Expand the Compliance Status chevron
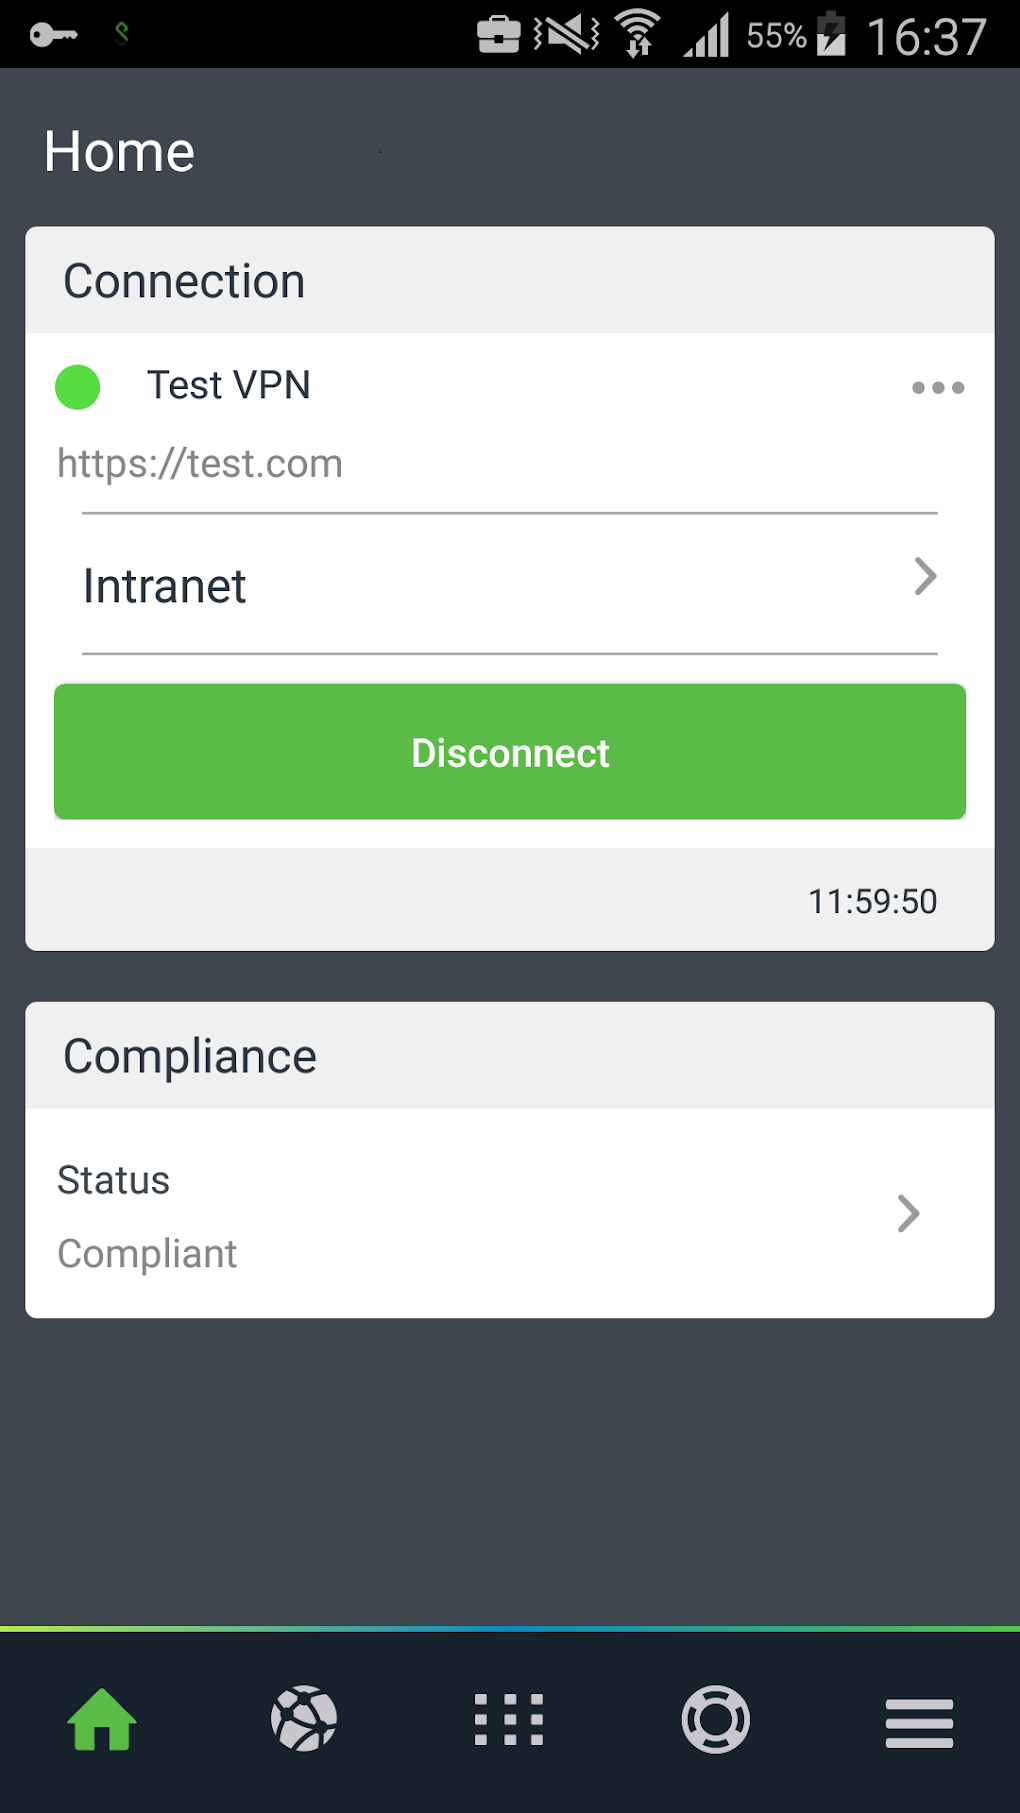The width and height of the screenshot is (1020, 1813). coord(908,1214)
